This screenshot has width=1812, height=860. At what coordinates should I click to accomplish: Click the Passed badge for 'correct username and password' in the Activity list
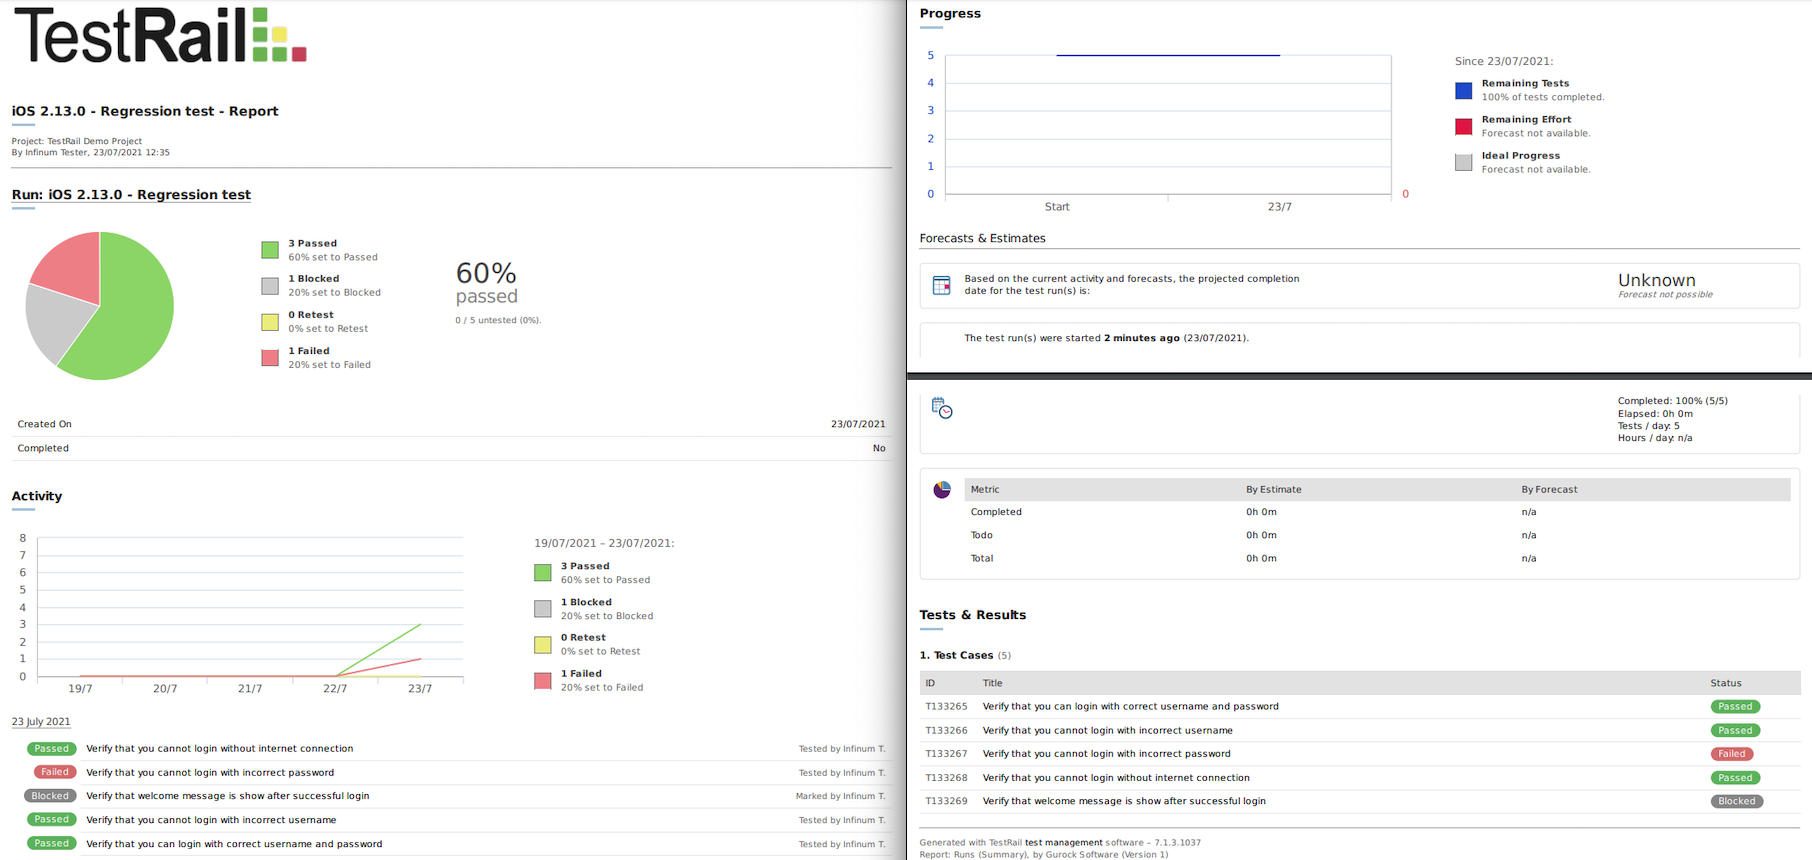tap(51, 844)
